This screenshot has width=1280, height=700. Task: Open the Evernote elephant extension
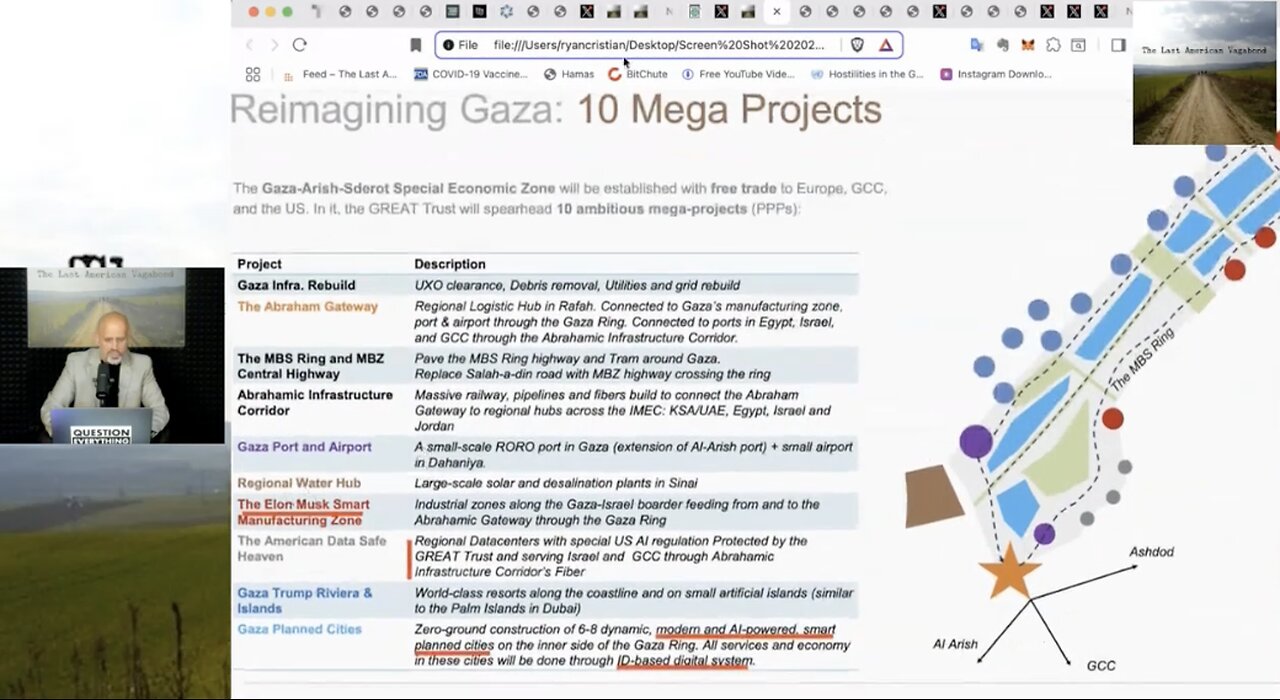coord(1002,45)
